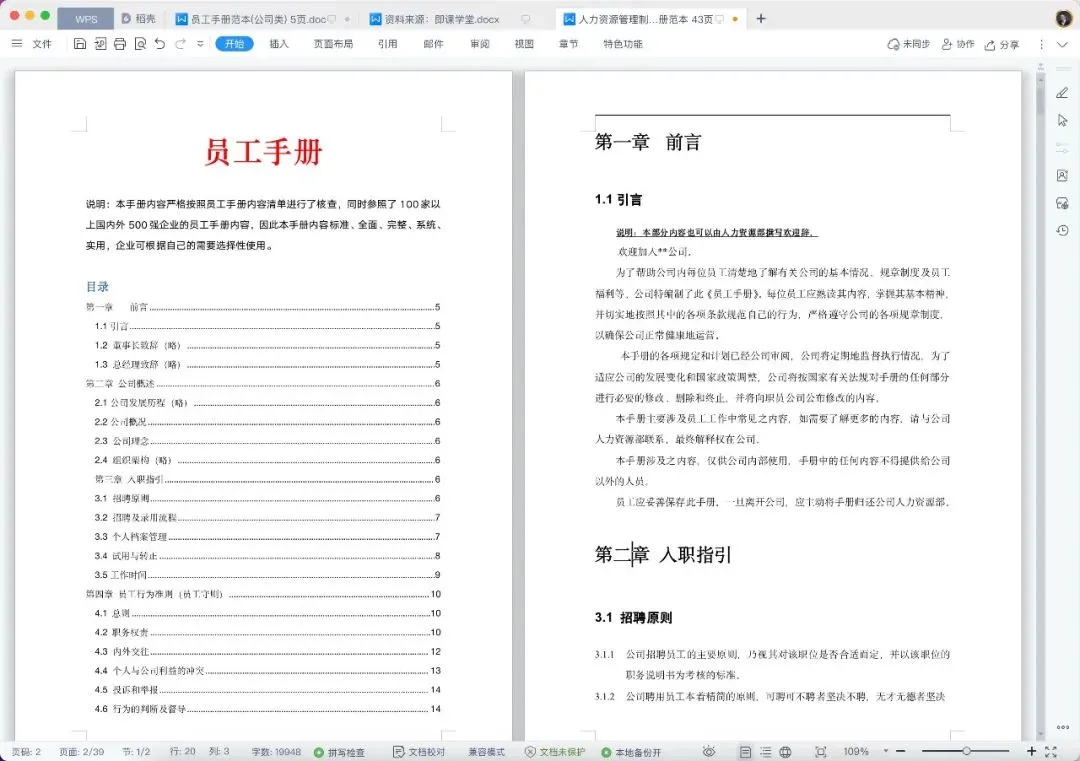Choose the selection arrow tool in right sidebar
The image size is (1080, 761).
1063,121
